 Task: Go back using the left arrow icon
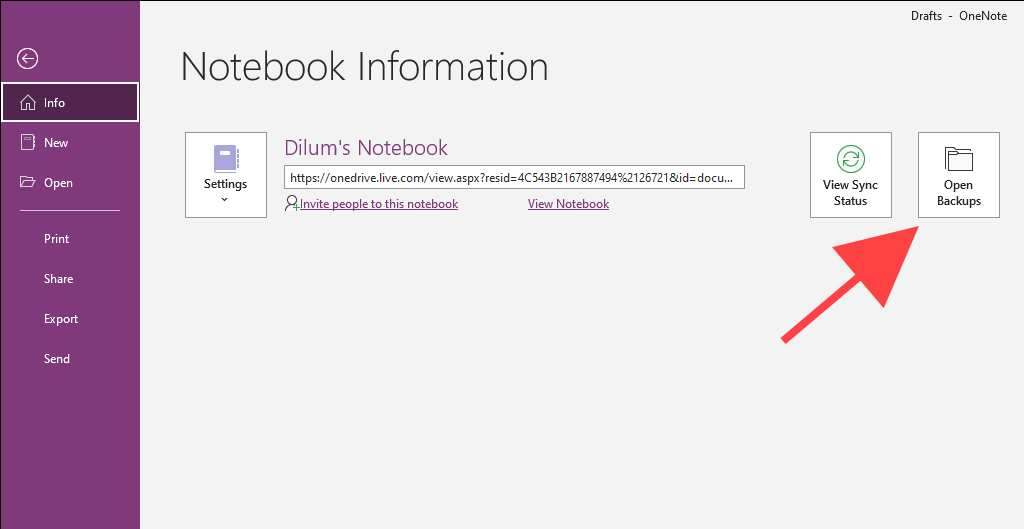tap(27, 59)
